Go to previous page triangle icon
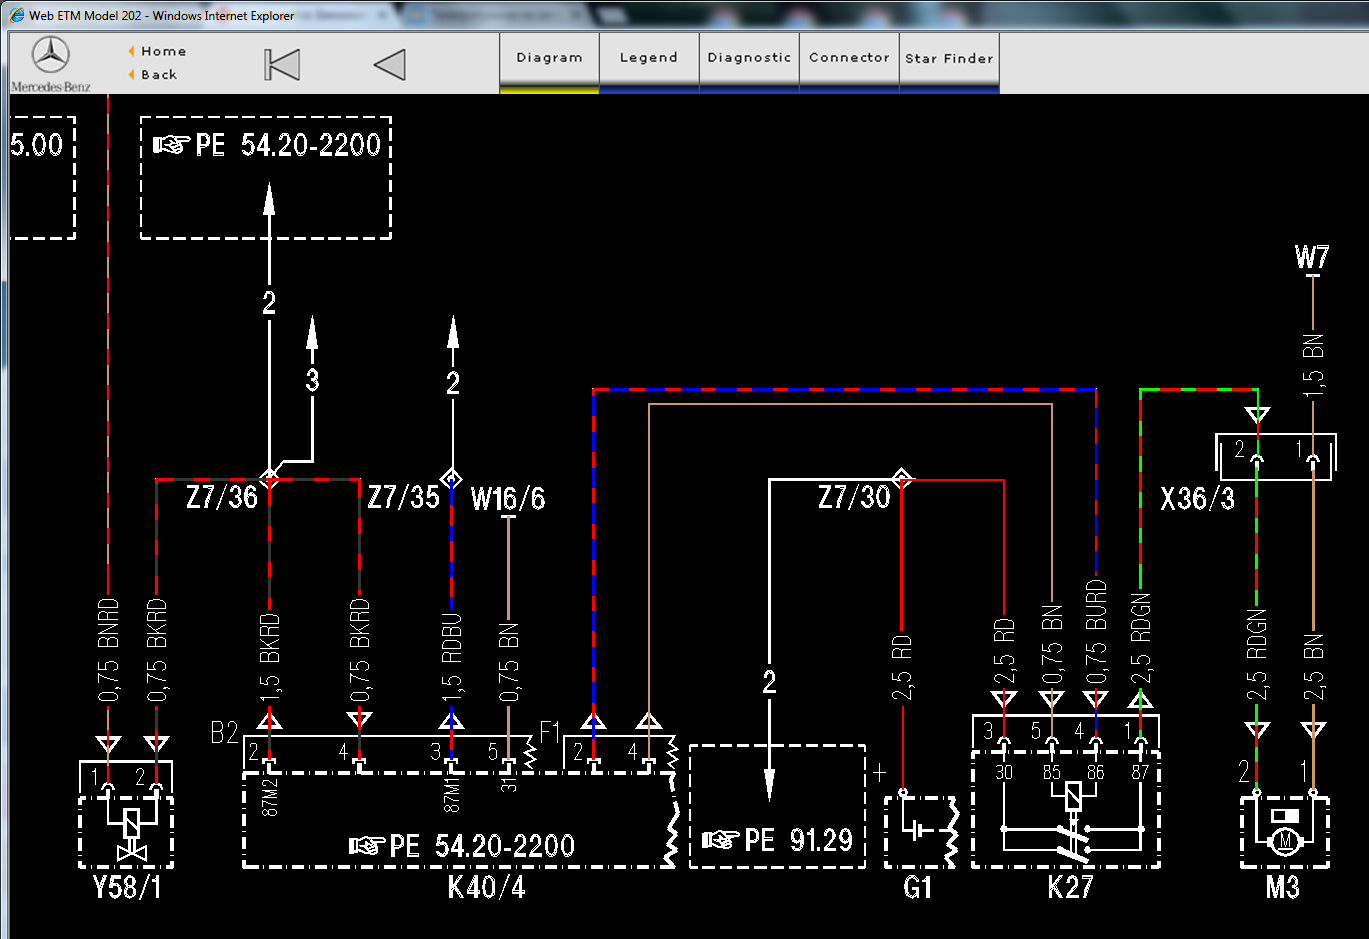The height and width of the screenshot is (939, 1369). (390, 65)
